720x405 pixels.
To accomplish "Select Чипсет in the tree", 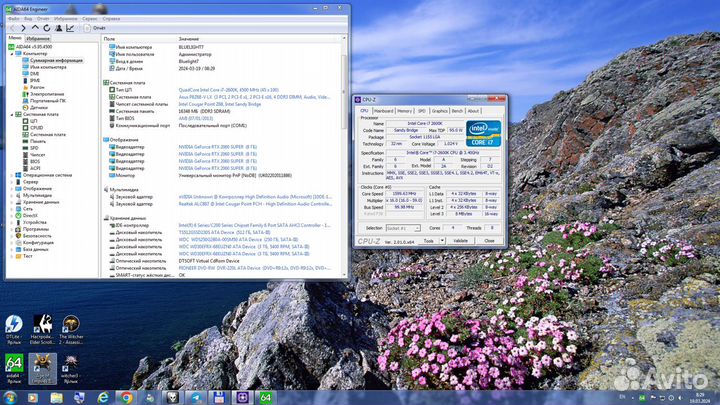I will 37,155.
